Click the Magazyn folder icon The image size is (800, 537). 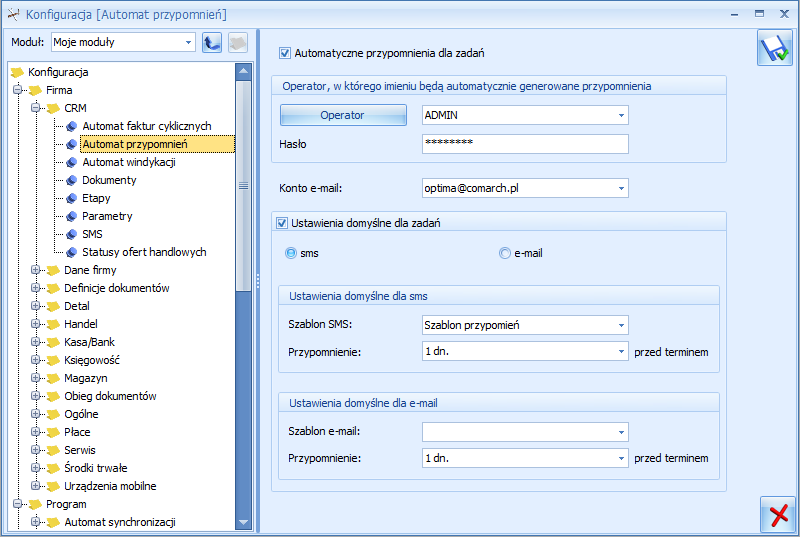pos(53,378)
